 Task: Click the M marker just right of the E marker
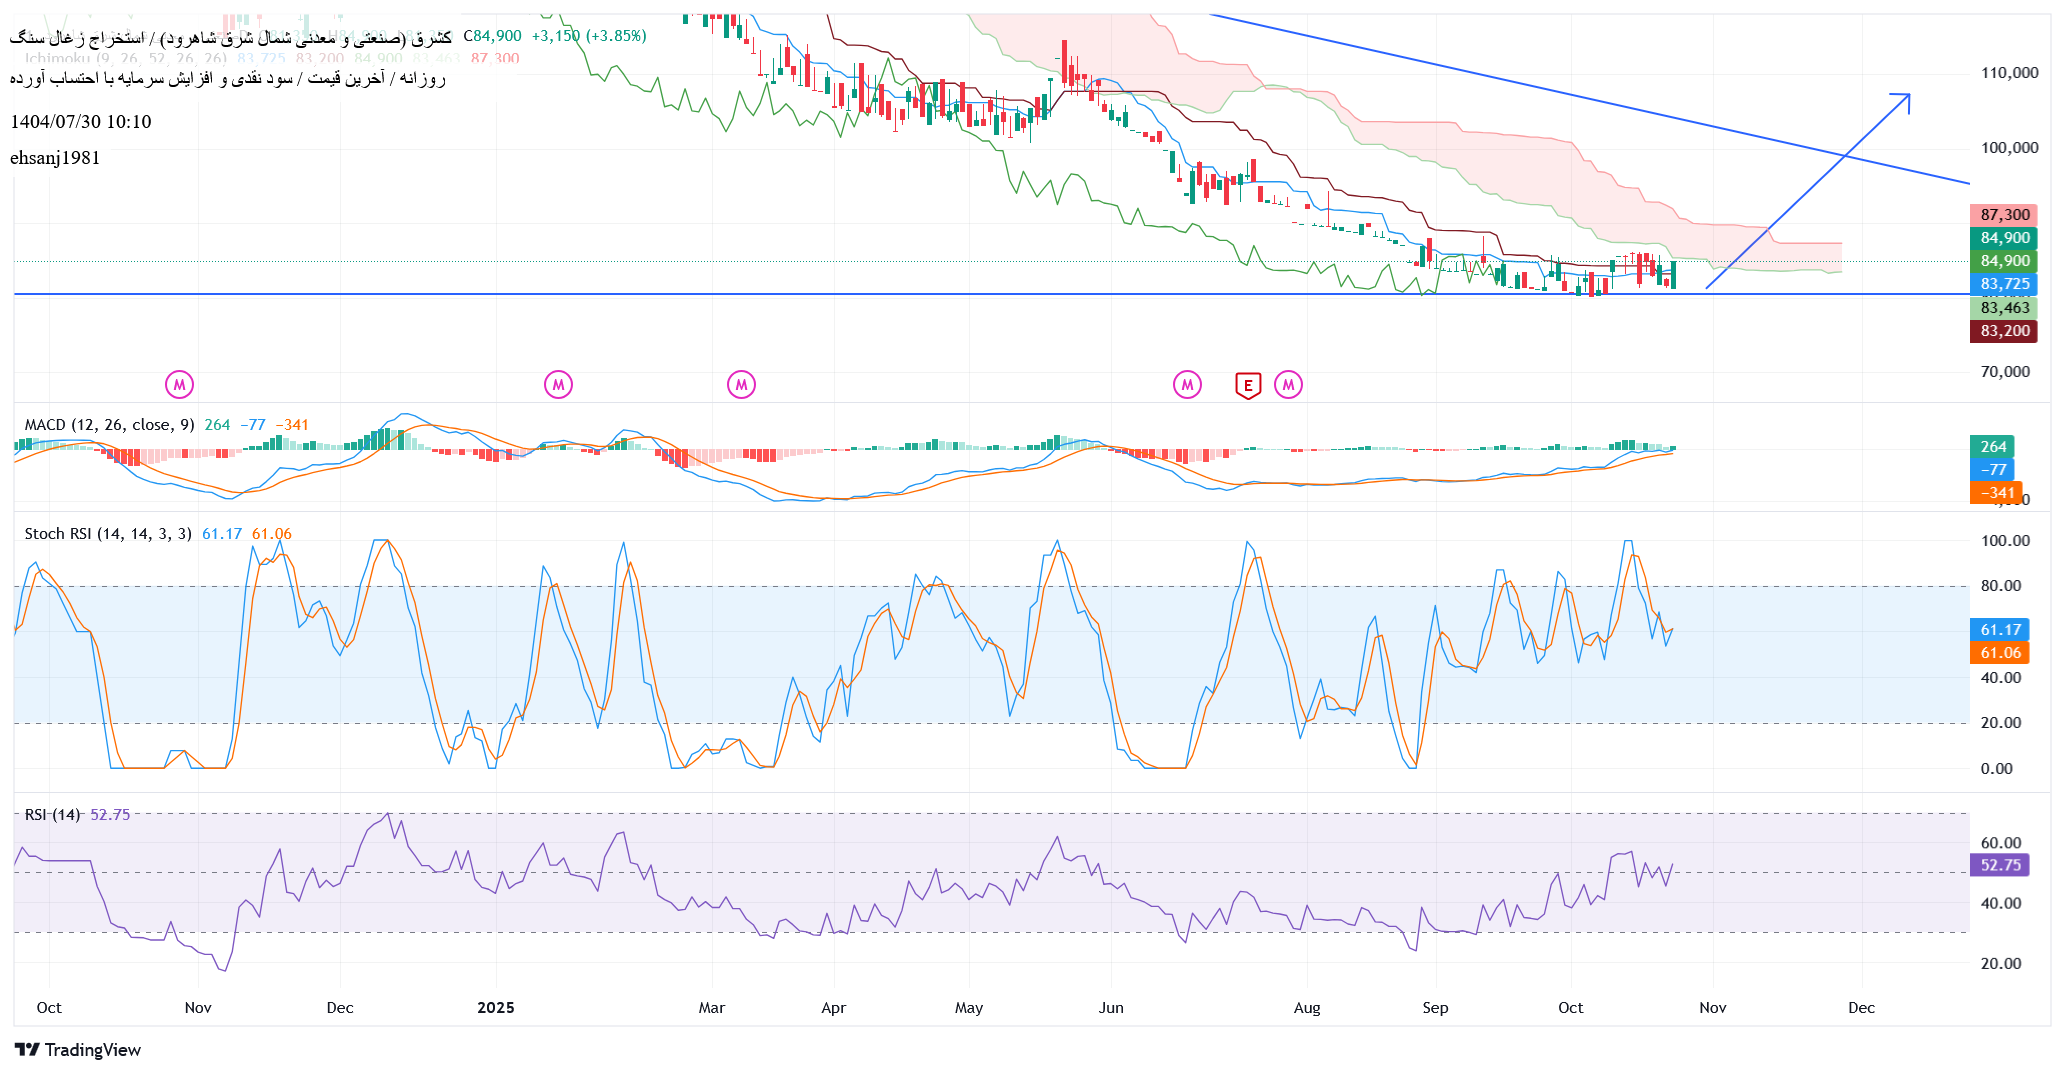tap(1288, 384)
